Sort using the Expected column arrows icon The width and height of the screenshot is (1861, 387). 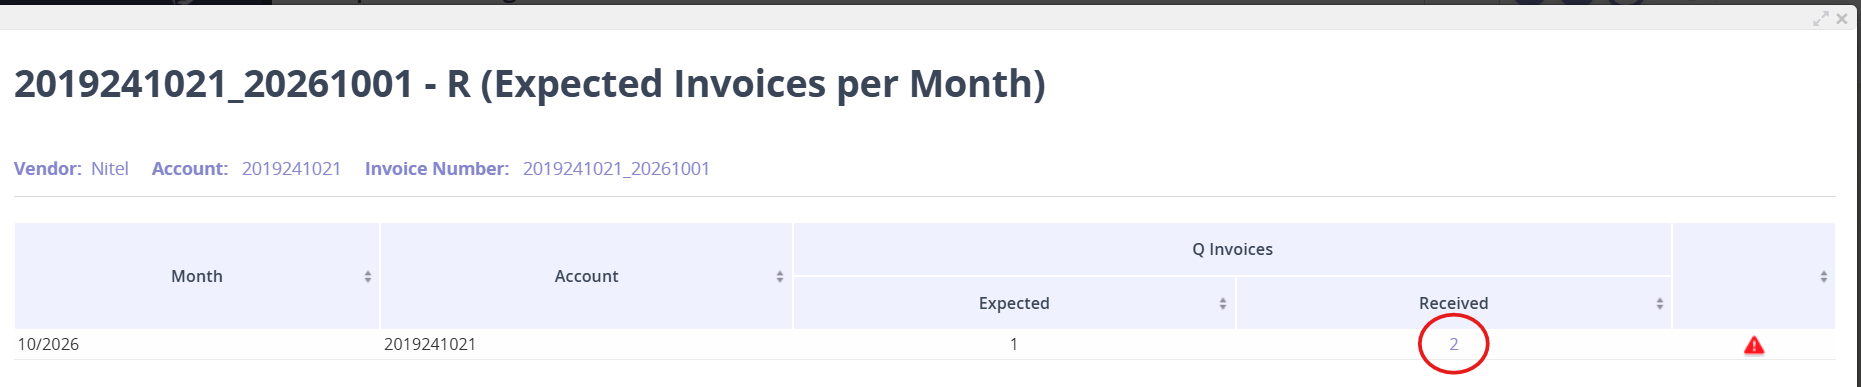pos(1223,304)
